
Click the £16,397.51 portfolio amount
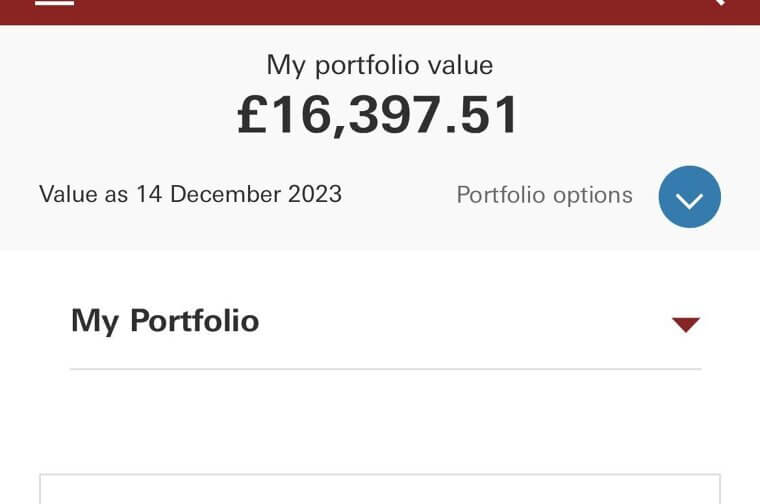379,115
